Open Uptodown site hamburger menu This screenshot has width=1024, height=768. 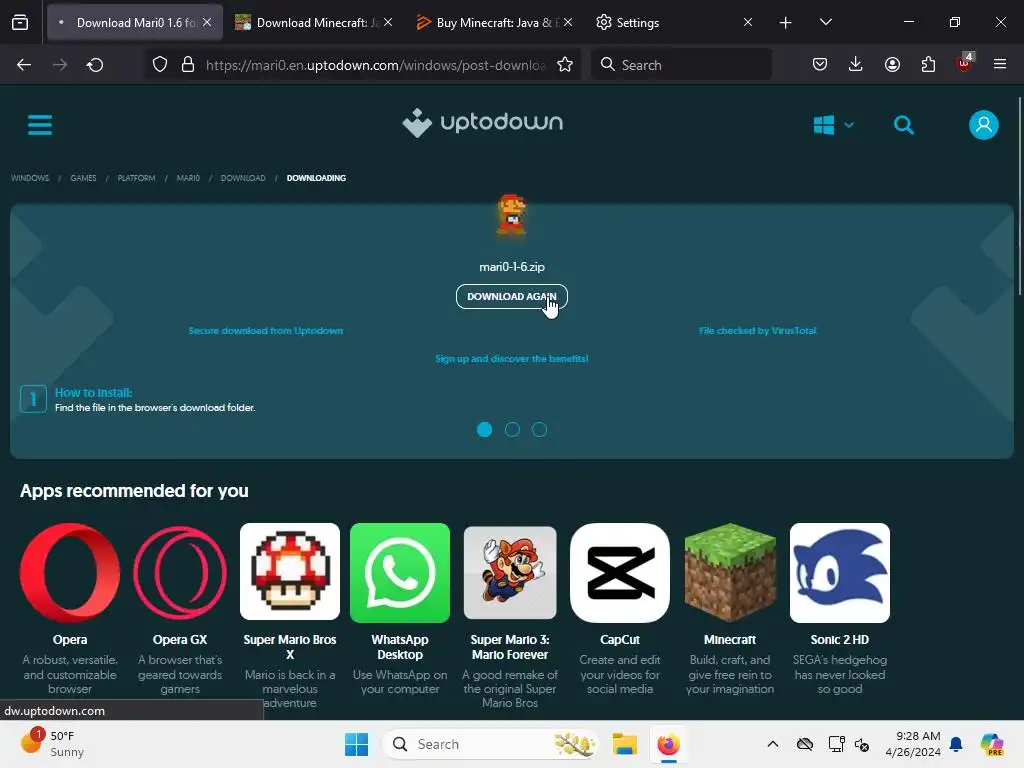coord(40,125)
